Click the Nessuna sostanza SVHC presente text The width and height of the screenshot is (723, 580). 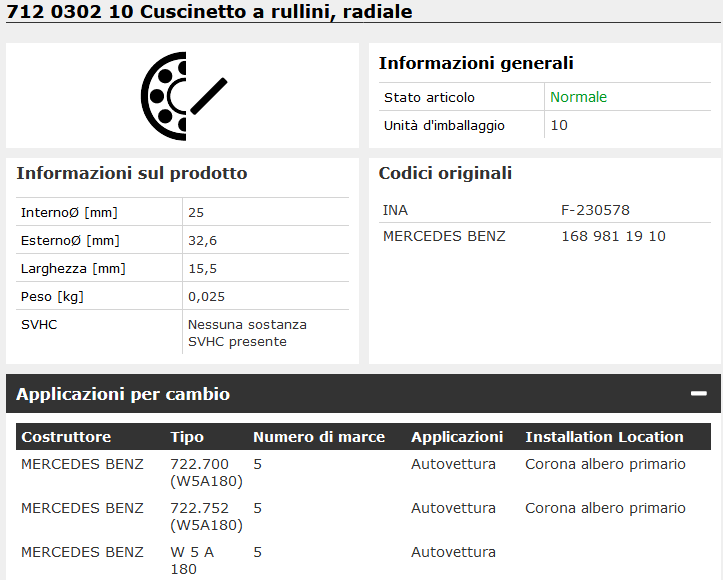point(247,333)
